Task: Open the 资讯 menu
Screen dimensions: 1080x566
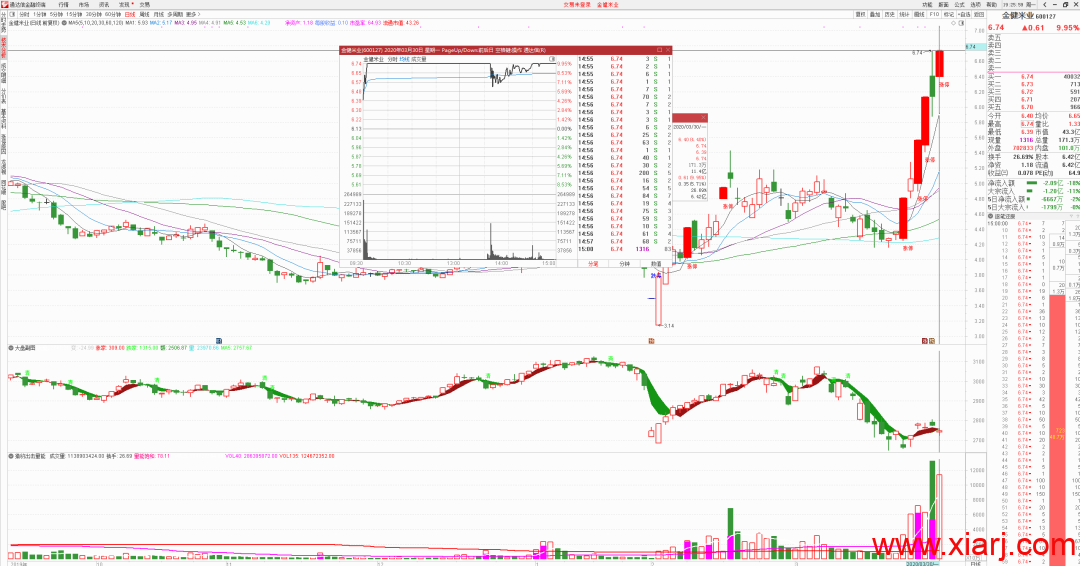Action: (104, 4)
